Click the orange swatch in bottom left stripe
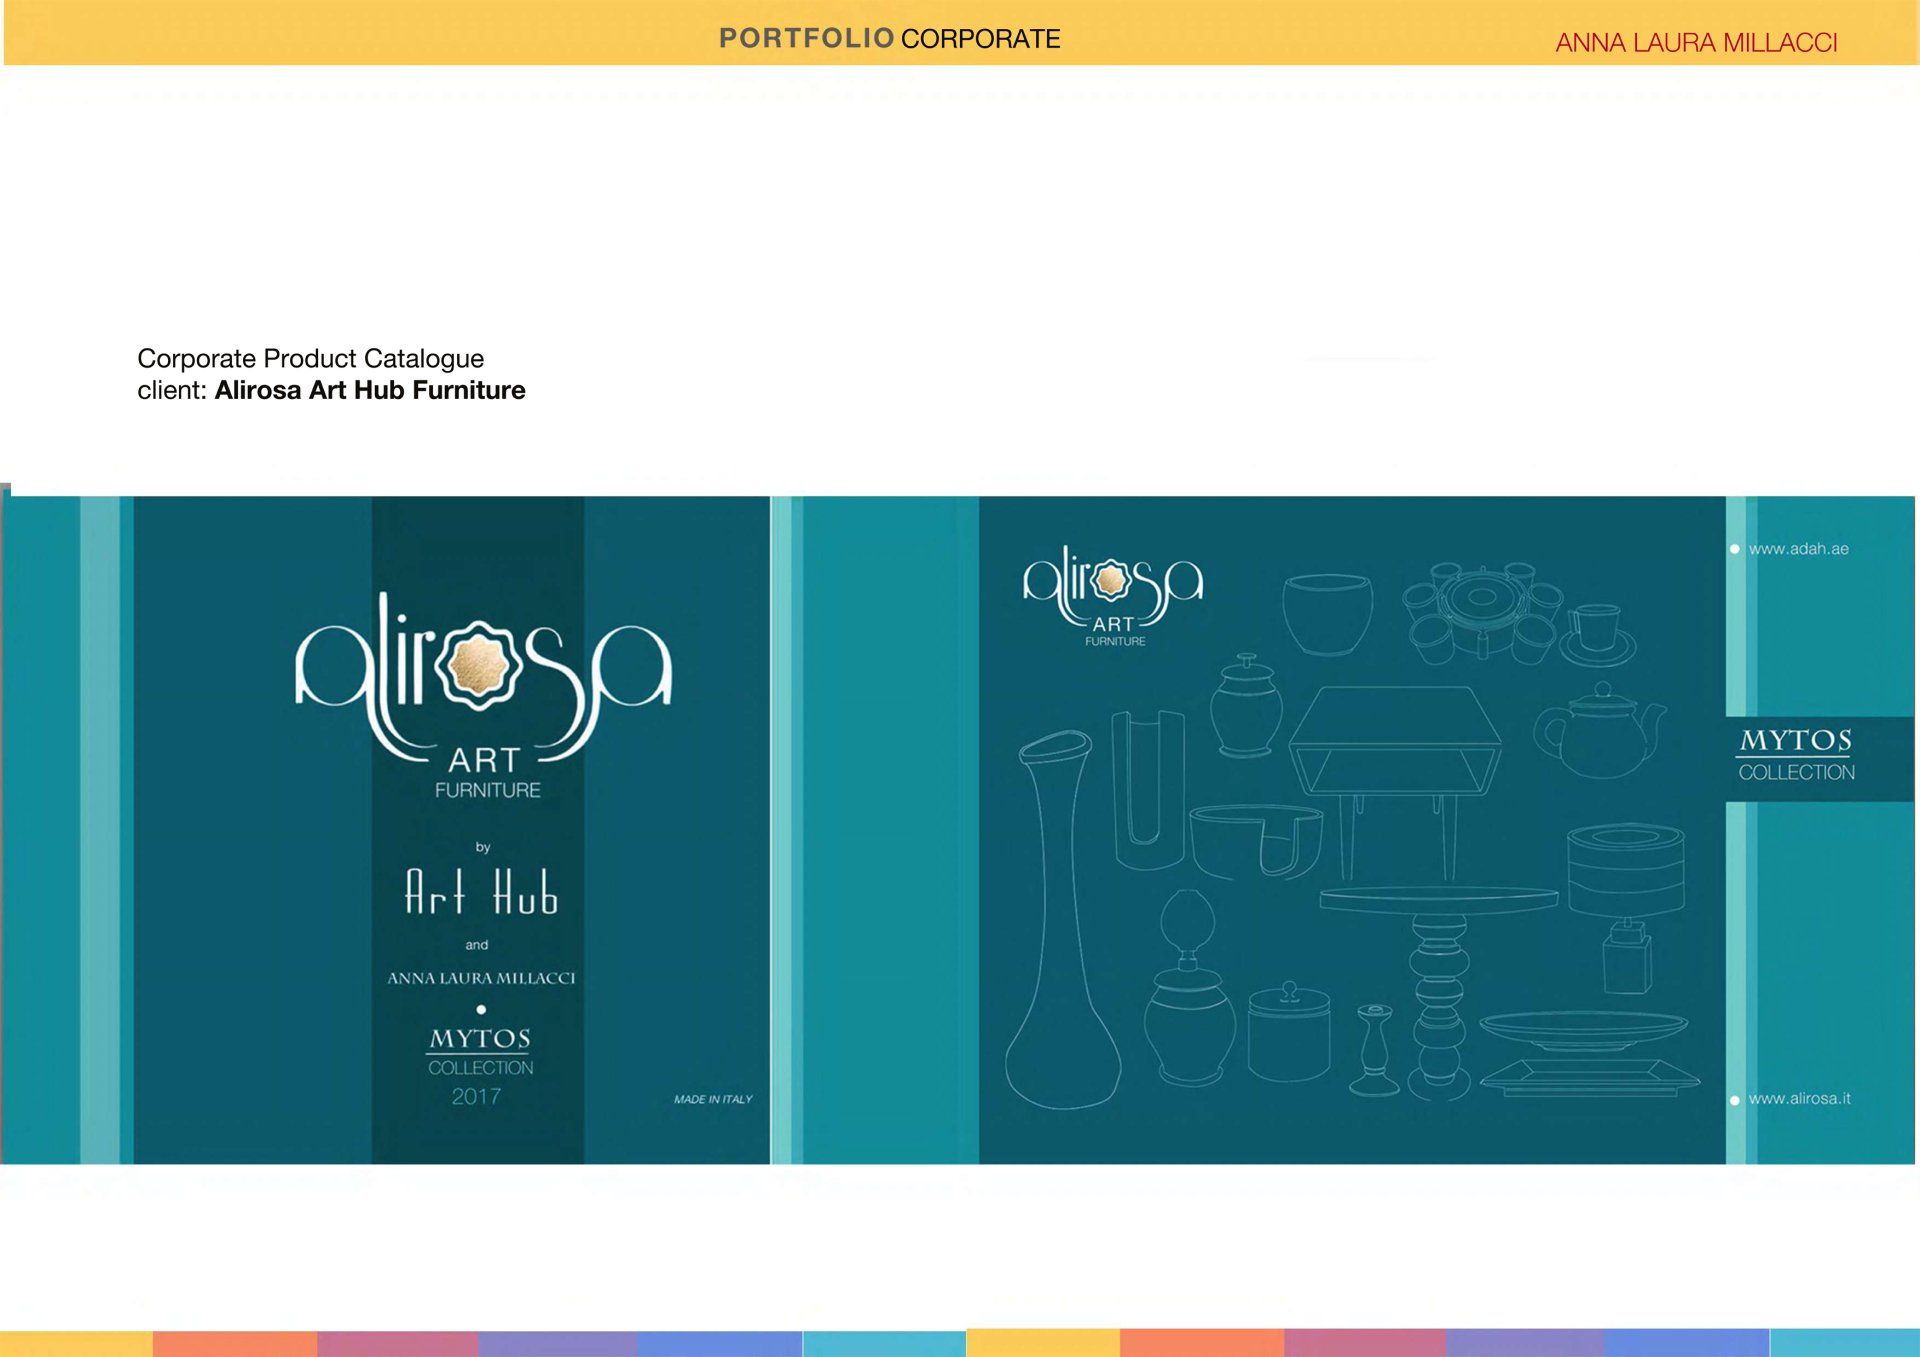Screen dimensions: 1920x1357 pyautogui.click(x=234, y=1343)
